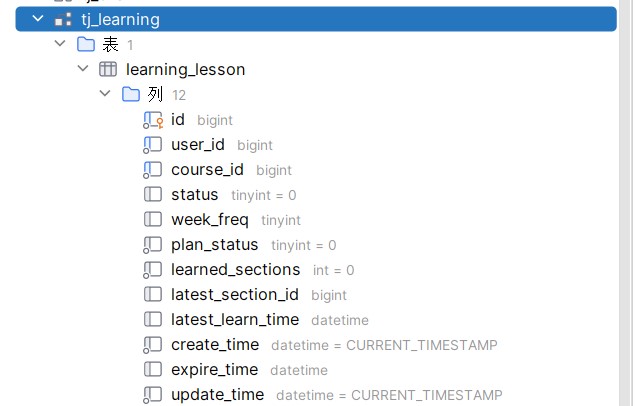Click the vertical scrollbar on the right
This screenshot has height=406, width=636.
626,203
